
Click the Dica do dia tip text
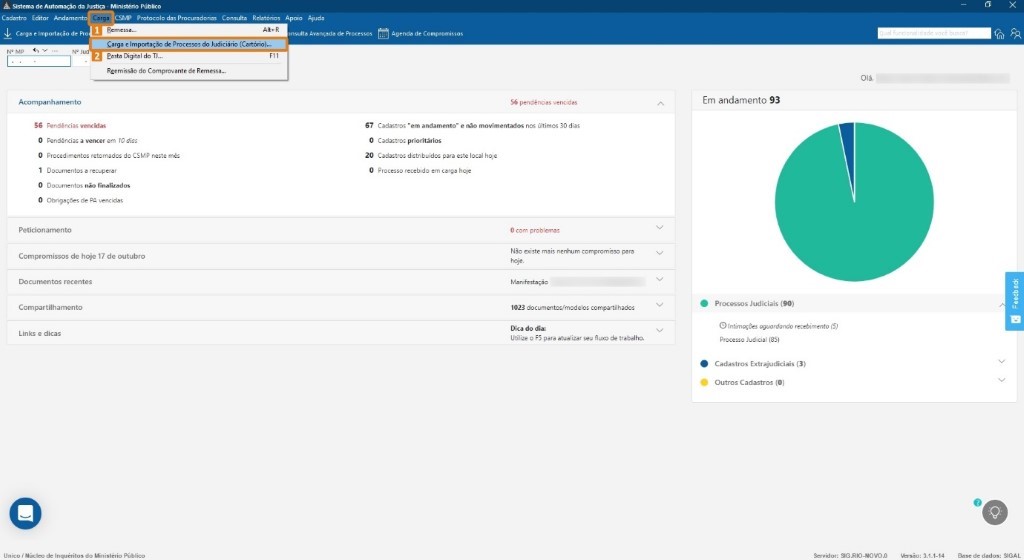(x=577, y=334)
